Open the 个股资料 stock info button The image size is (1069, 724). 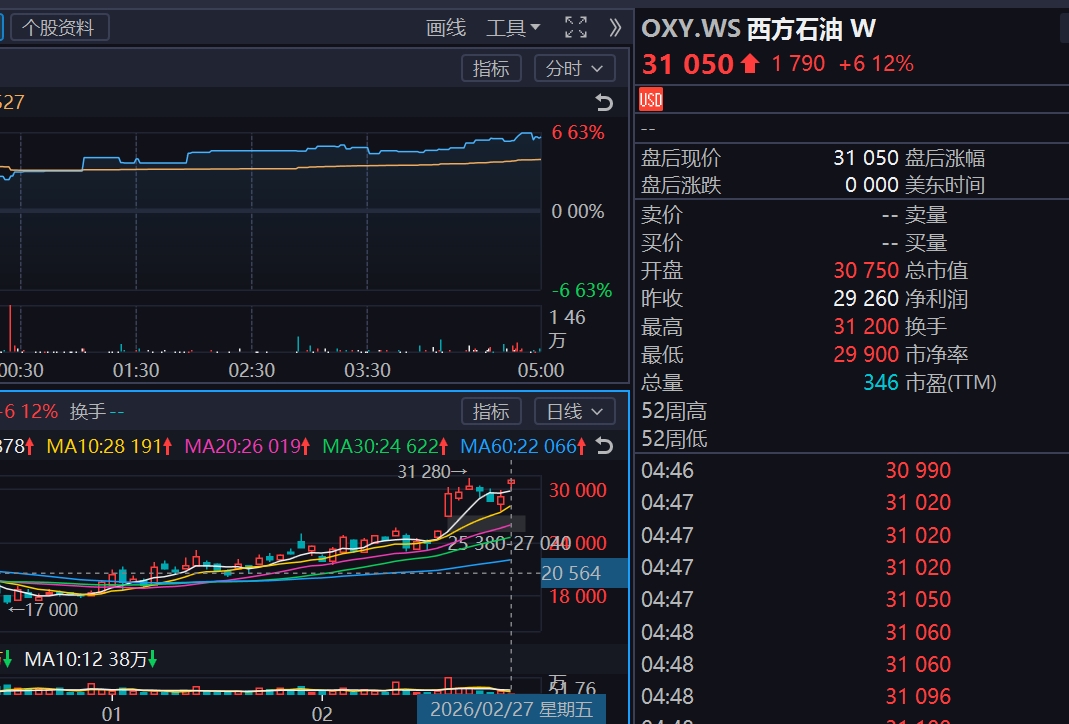(x=59, y=28)
